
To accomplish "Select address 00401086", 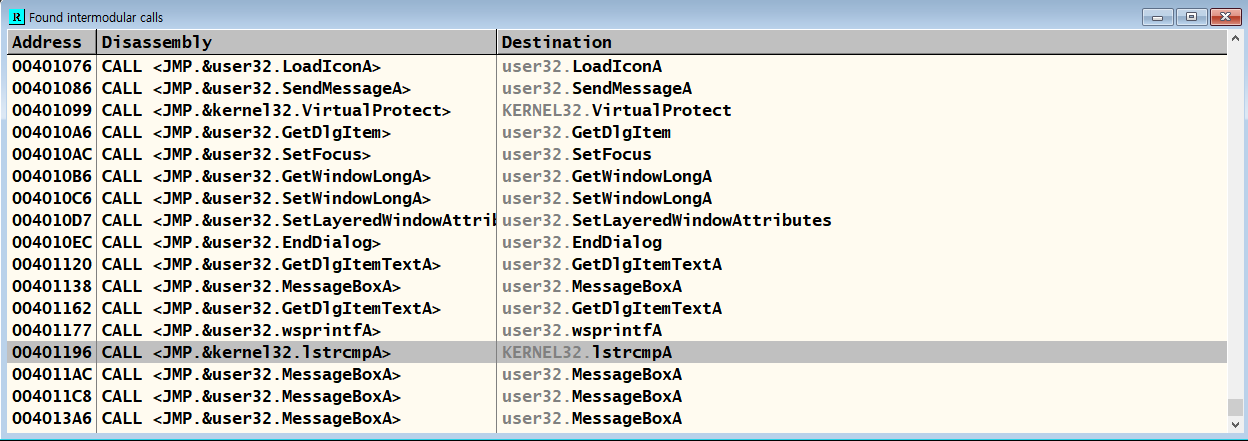I will pyautogui.click(x=52, y=88).
